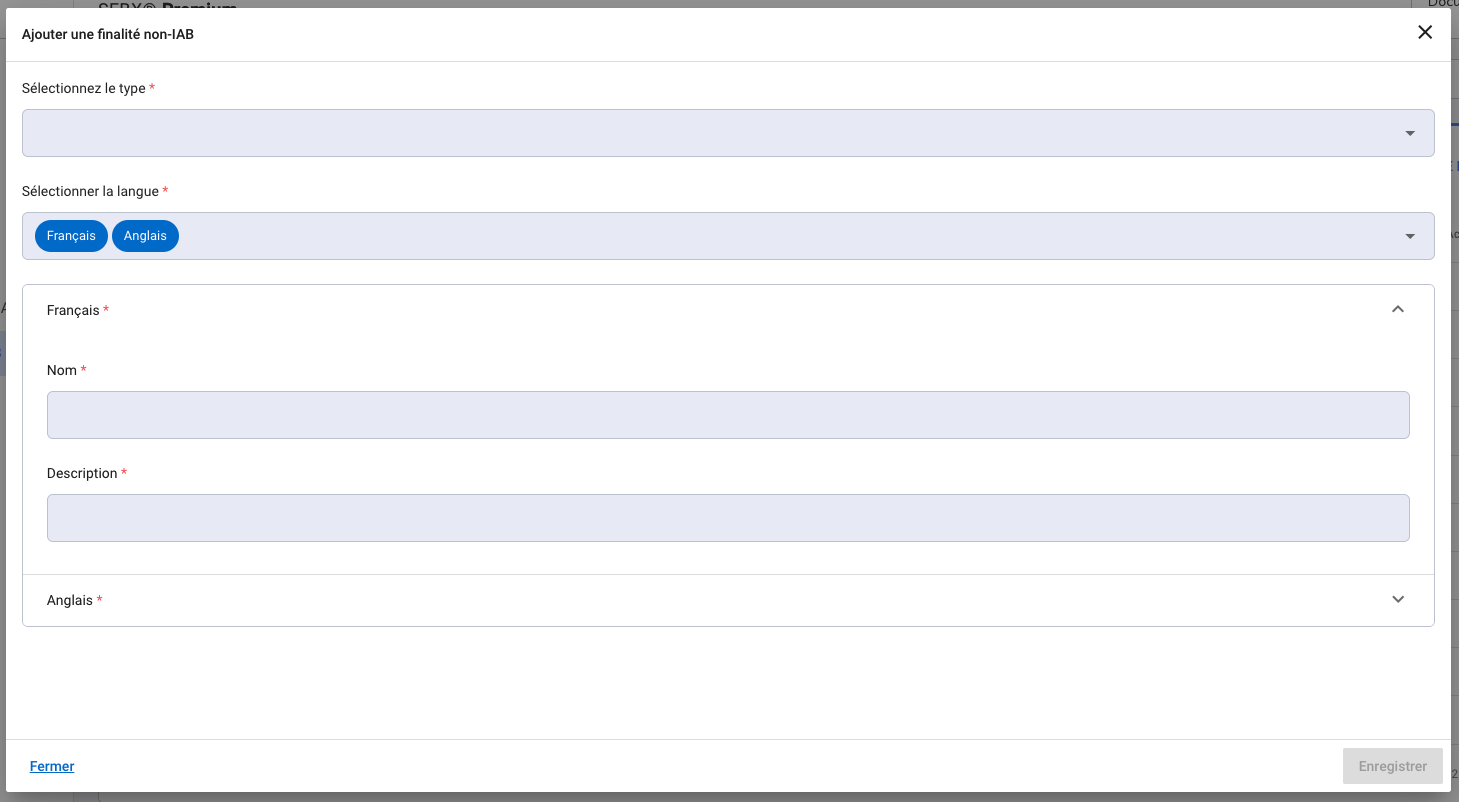
Task: Click the Fermer link
Action: tap(52, 766)
